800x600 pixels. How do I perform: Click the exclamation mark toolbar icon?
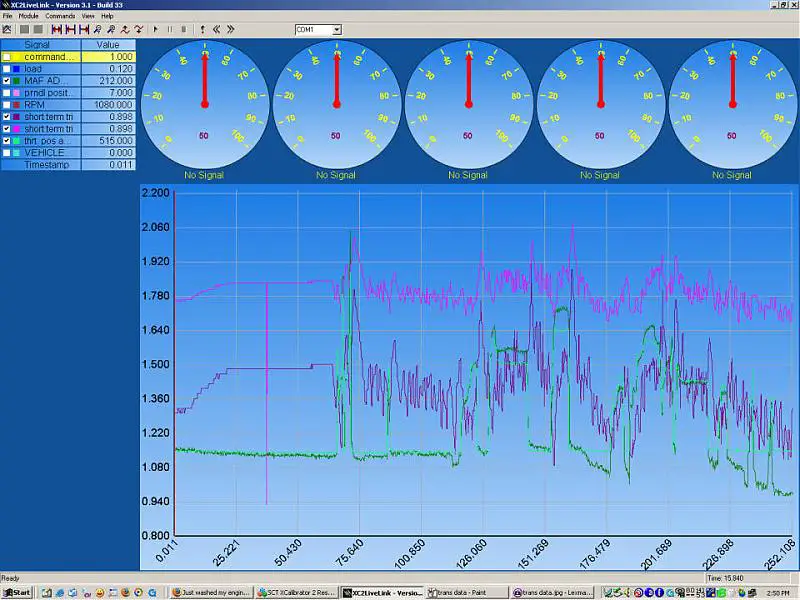tap(203, 30)
